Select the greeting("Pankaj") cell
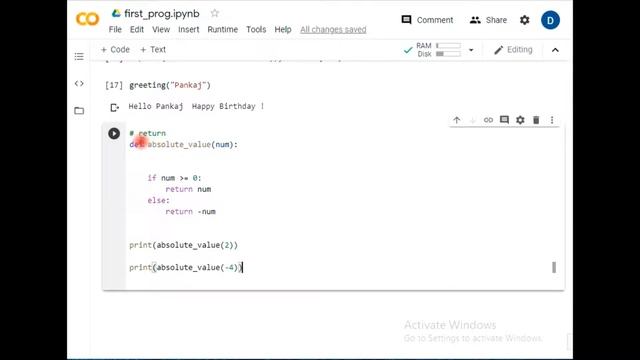The width and height of the screenshot is (640, 360). 170,85
